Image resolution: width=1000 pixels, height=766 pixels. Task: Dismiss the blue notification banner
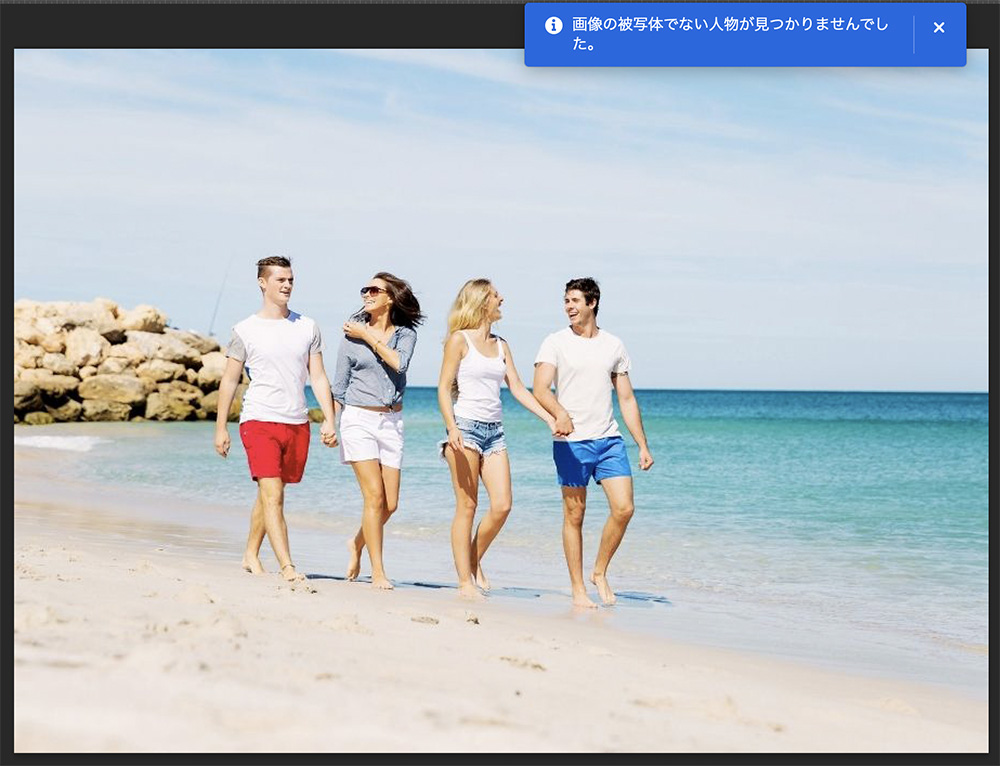tap(938, 28)
